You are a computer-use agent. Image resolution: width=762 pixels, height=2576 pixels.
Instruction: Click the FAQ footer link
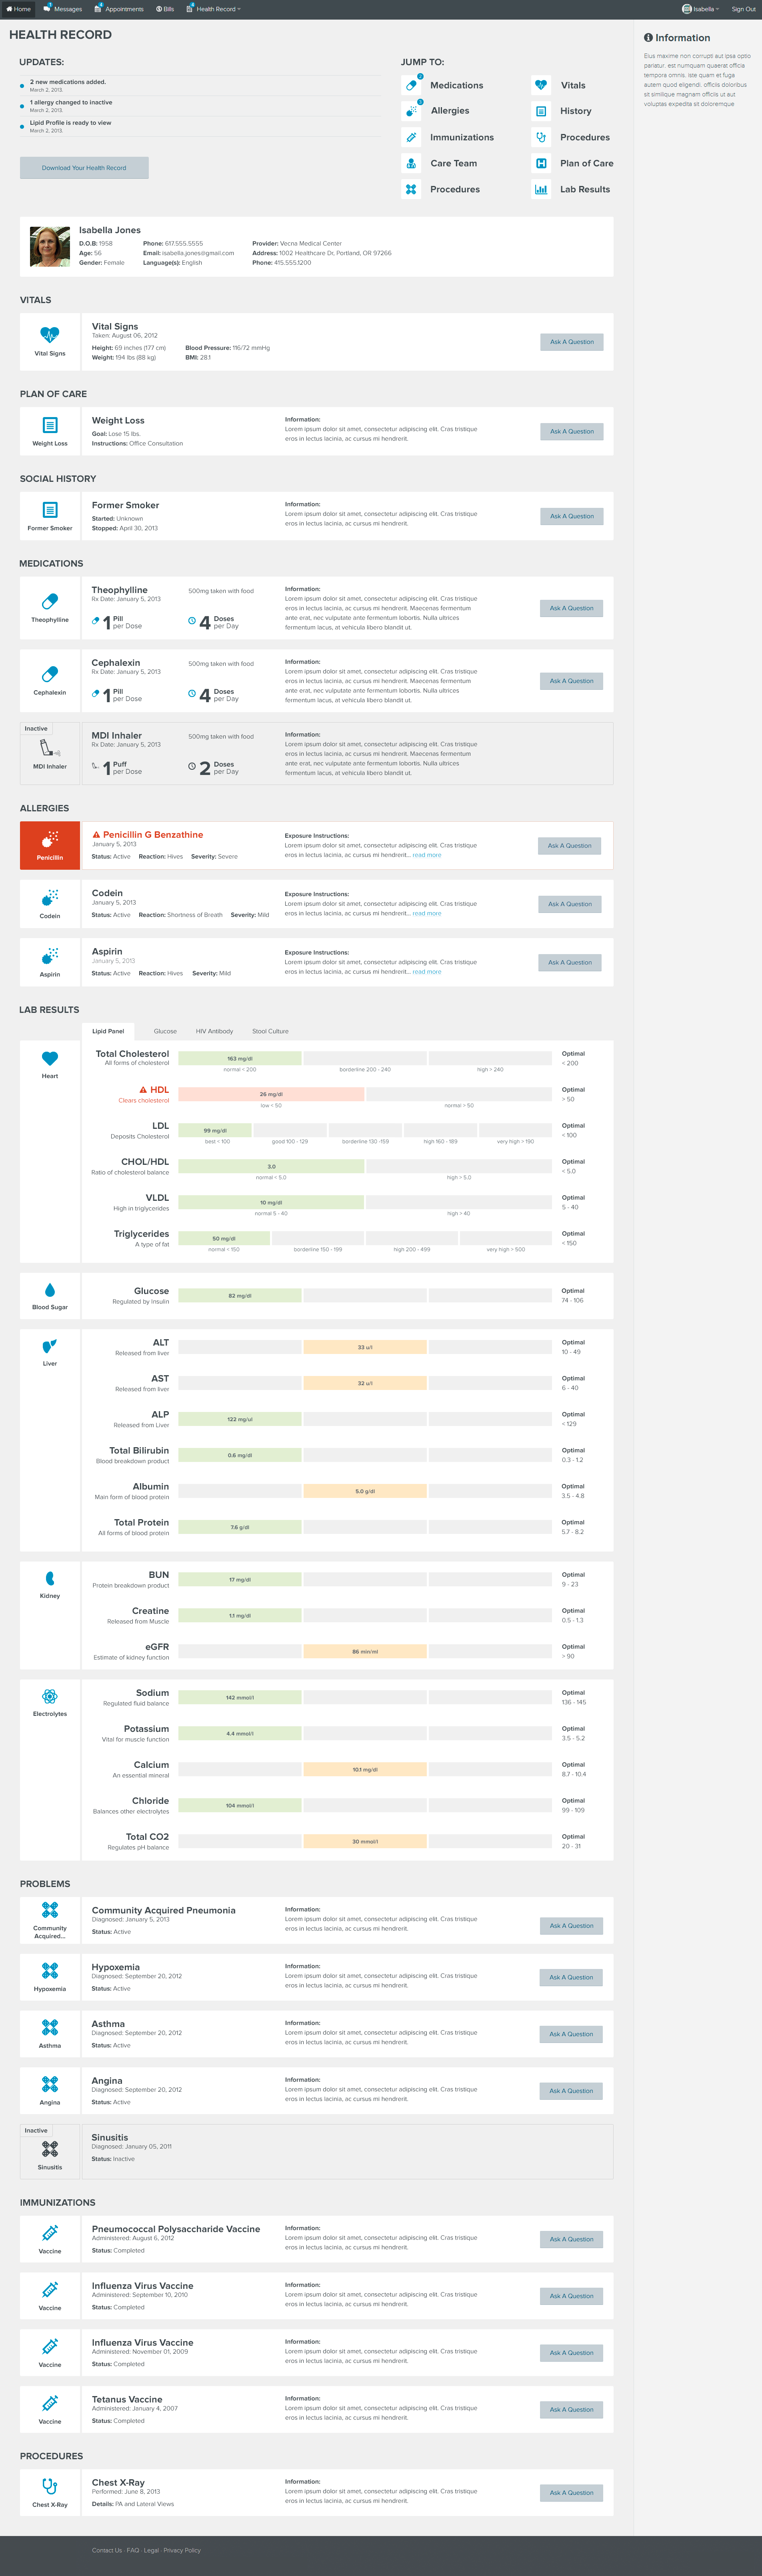133,2550
